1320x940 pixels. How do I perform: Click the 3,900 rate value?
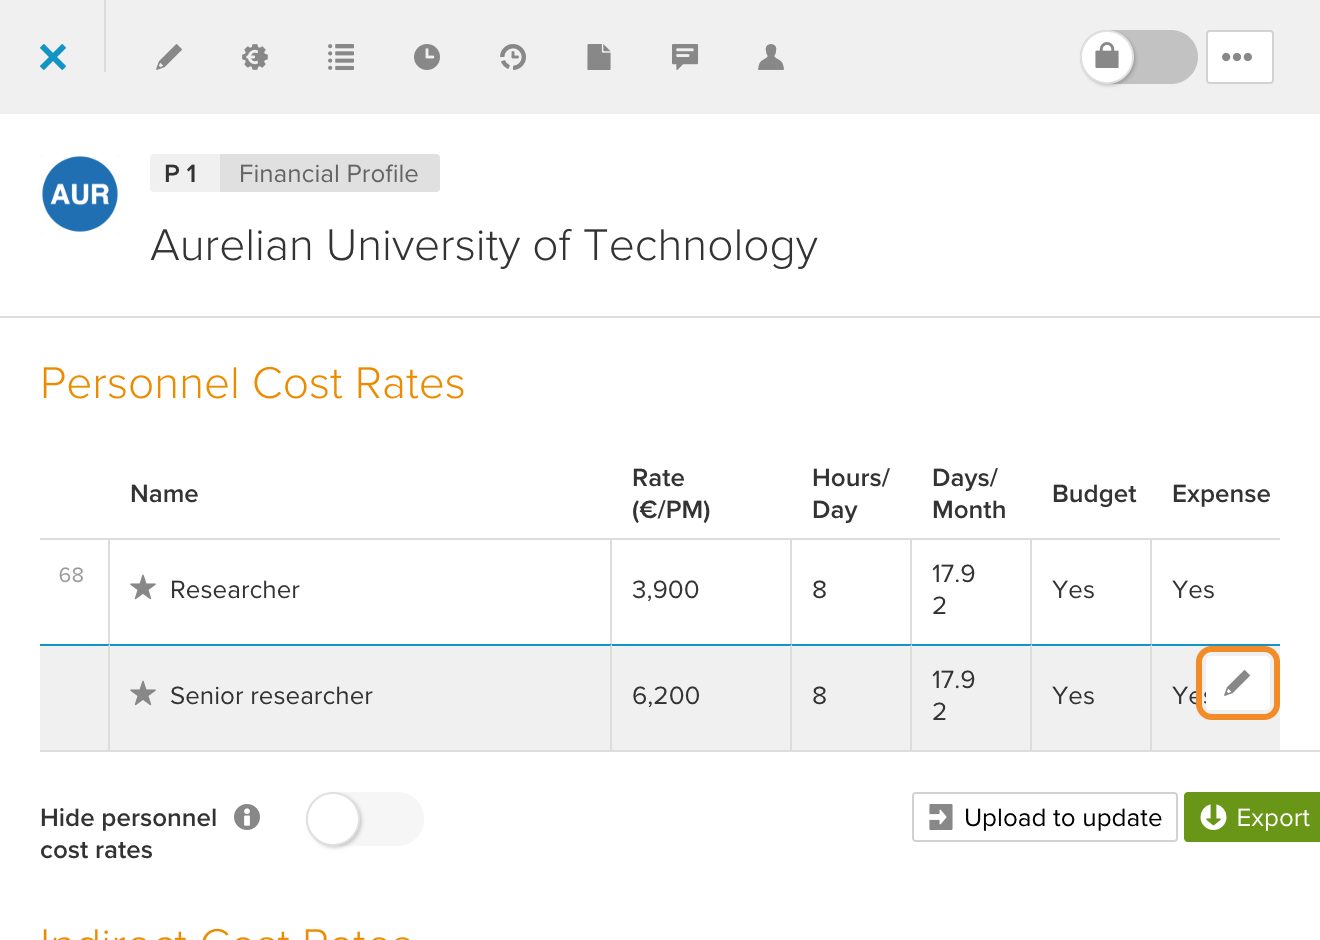tap(665, 590)
